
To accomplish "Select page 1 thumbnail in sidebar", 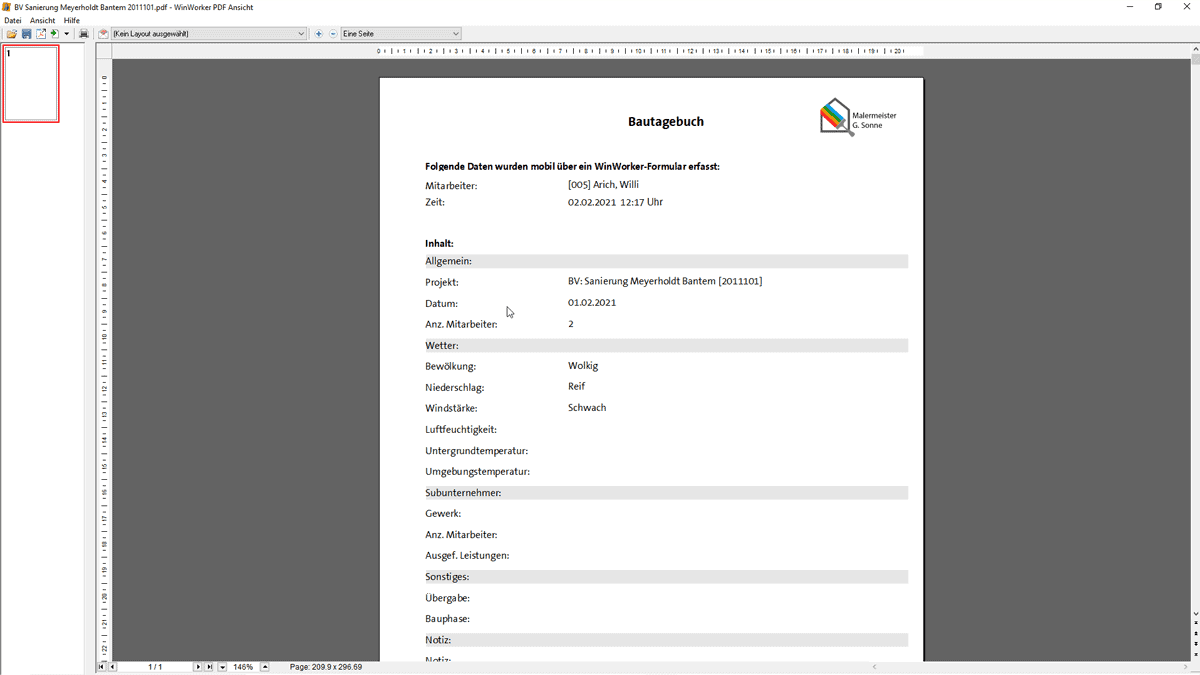I will coord(31,84).
